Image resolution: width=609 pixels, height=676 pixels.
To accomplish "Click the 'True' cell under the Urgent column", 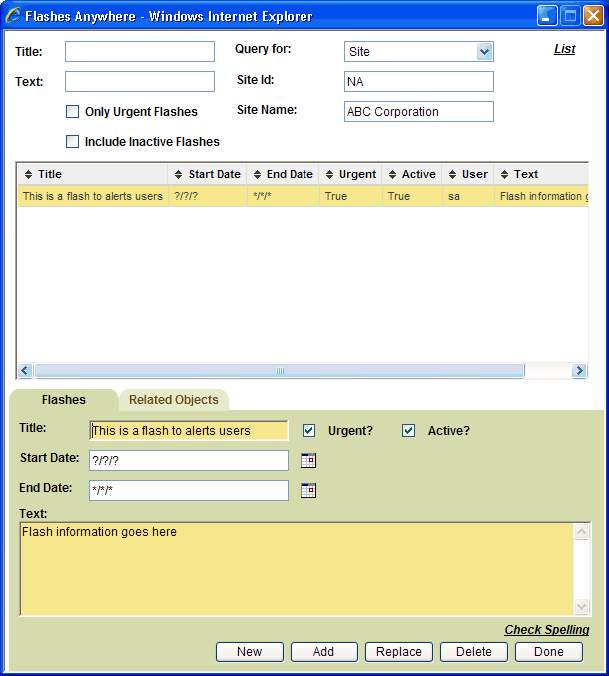I will tap(350, 196).
